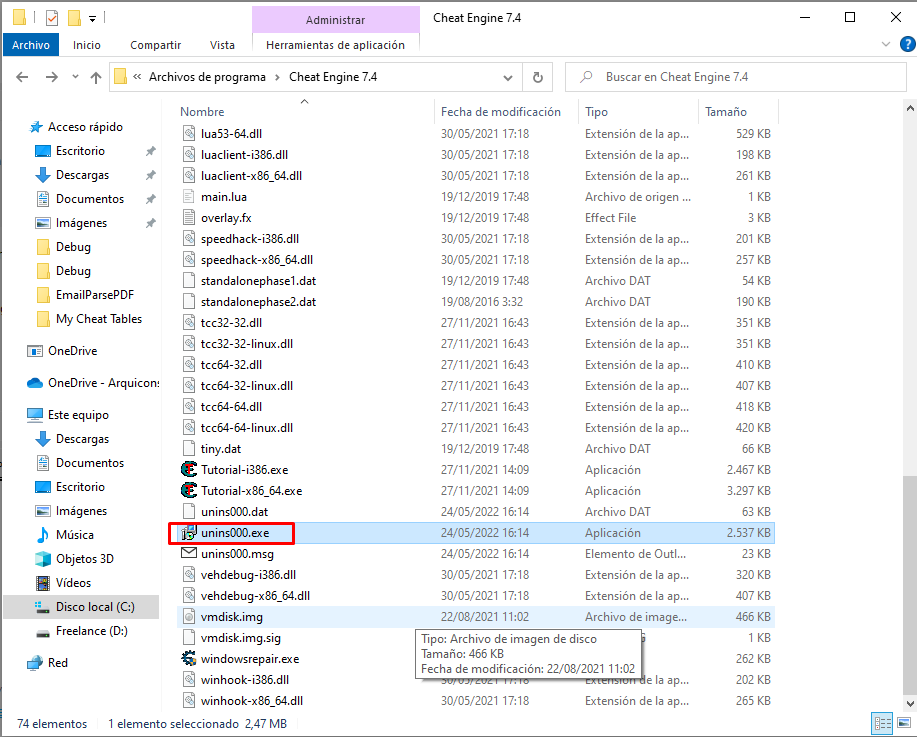Unpin Escritorio from Quick access
The width and height of the screenshot is (917, 737).
[150, 150]
